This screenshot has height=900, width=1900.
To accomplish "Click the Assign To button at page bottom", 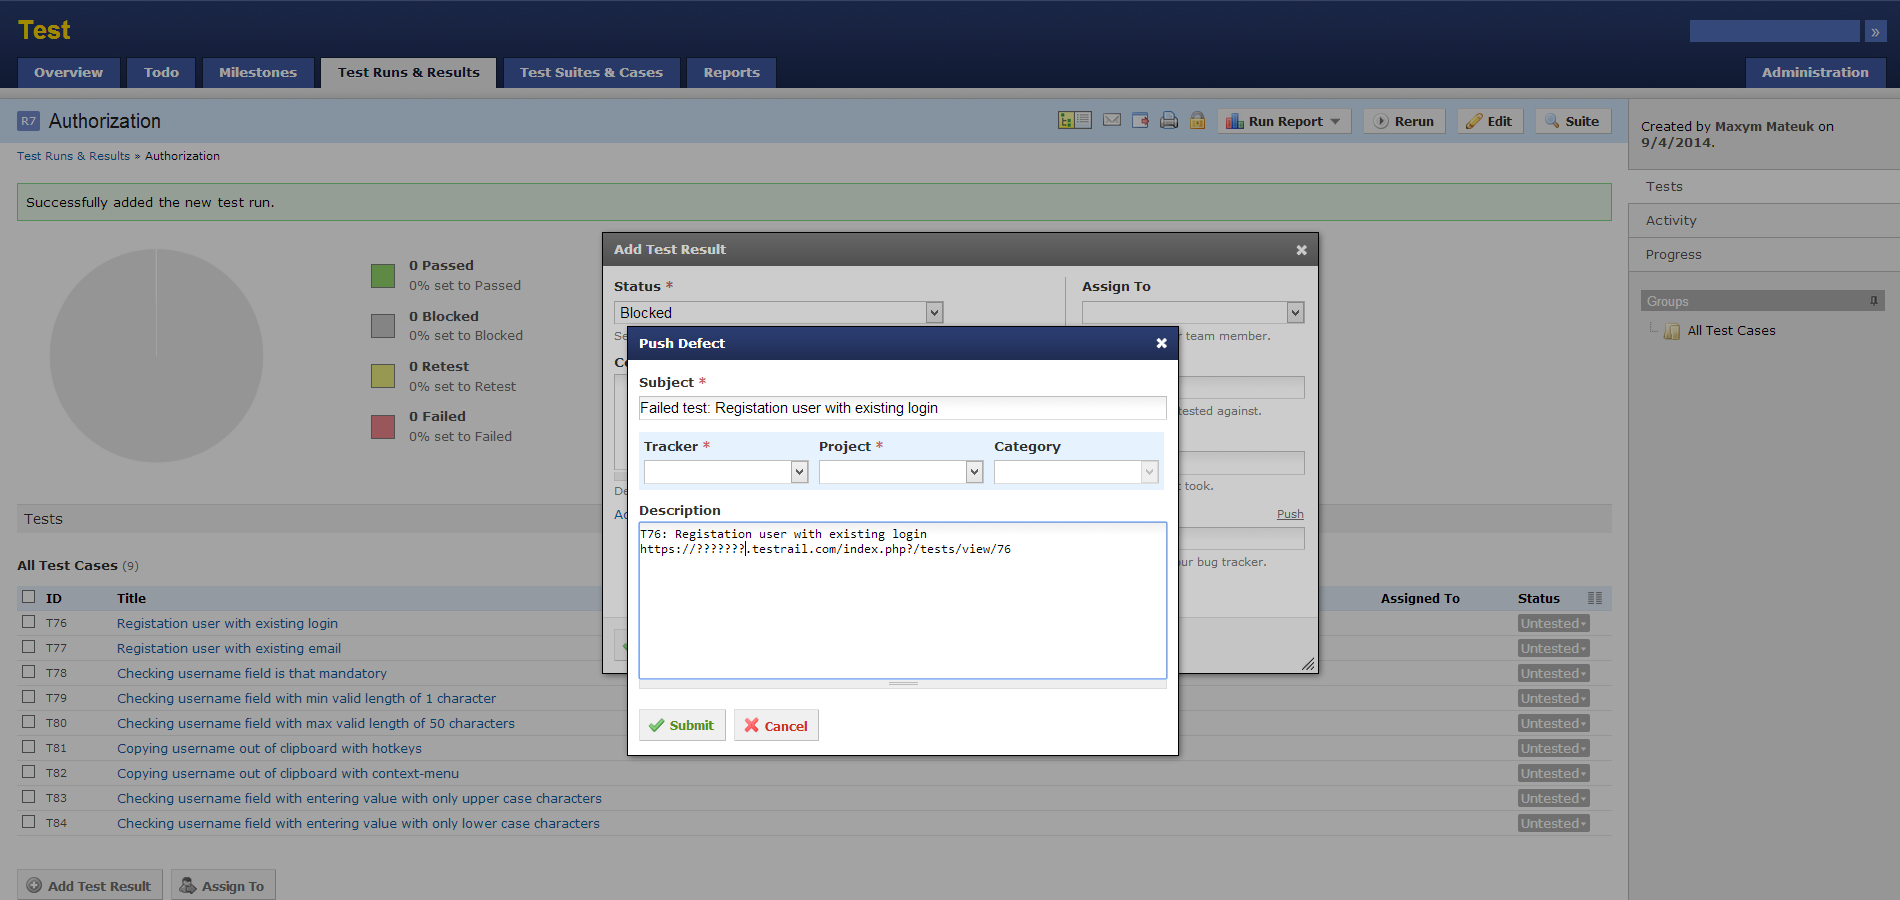I will (x=223, y=885).
